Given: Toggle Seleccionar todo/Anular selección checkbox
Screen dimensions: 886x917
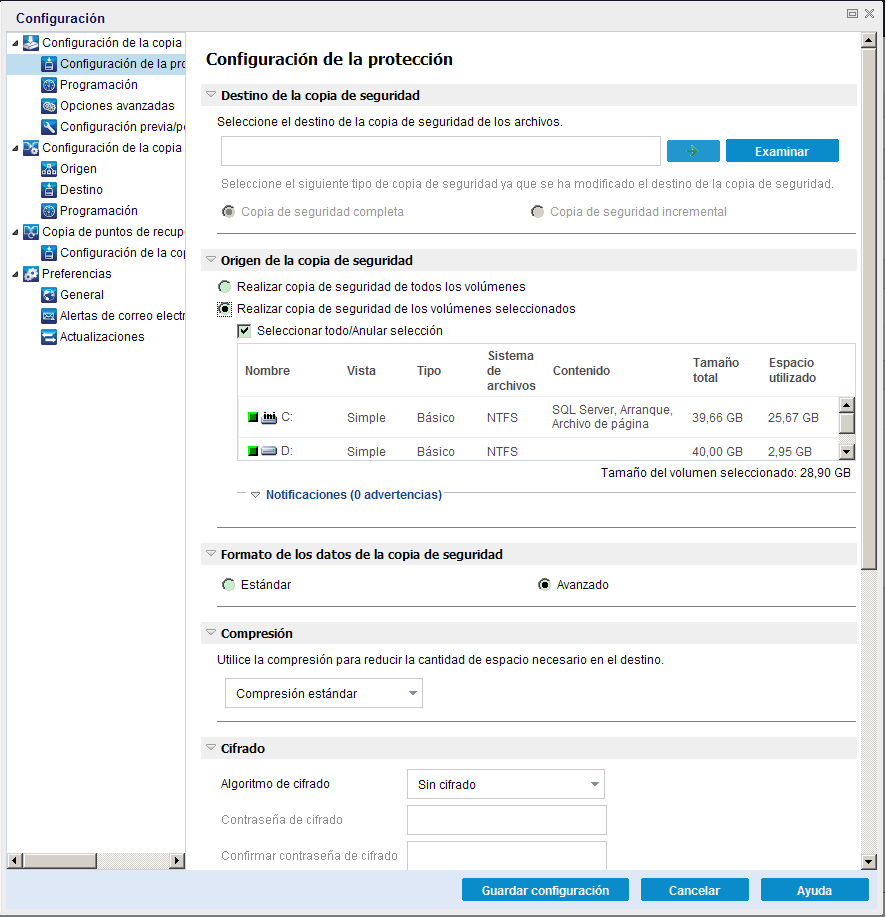Looking at the screenshot, I should click(x=244, y=331).
